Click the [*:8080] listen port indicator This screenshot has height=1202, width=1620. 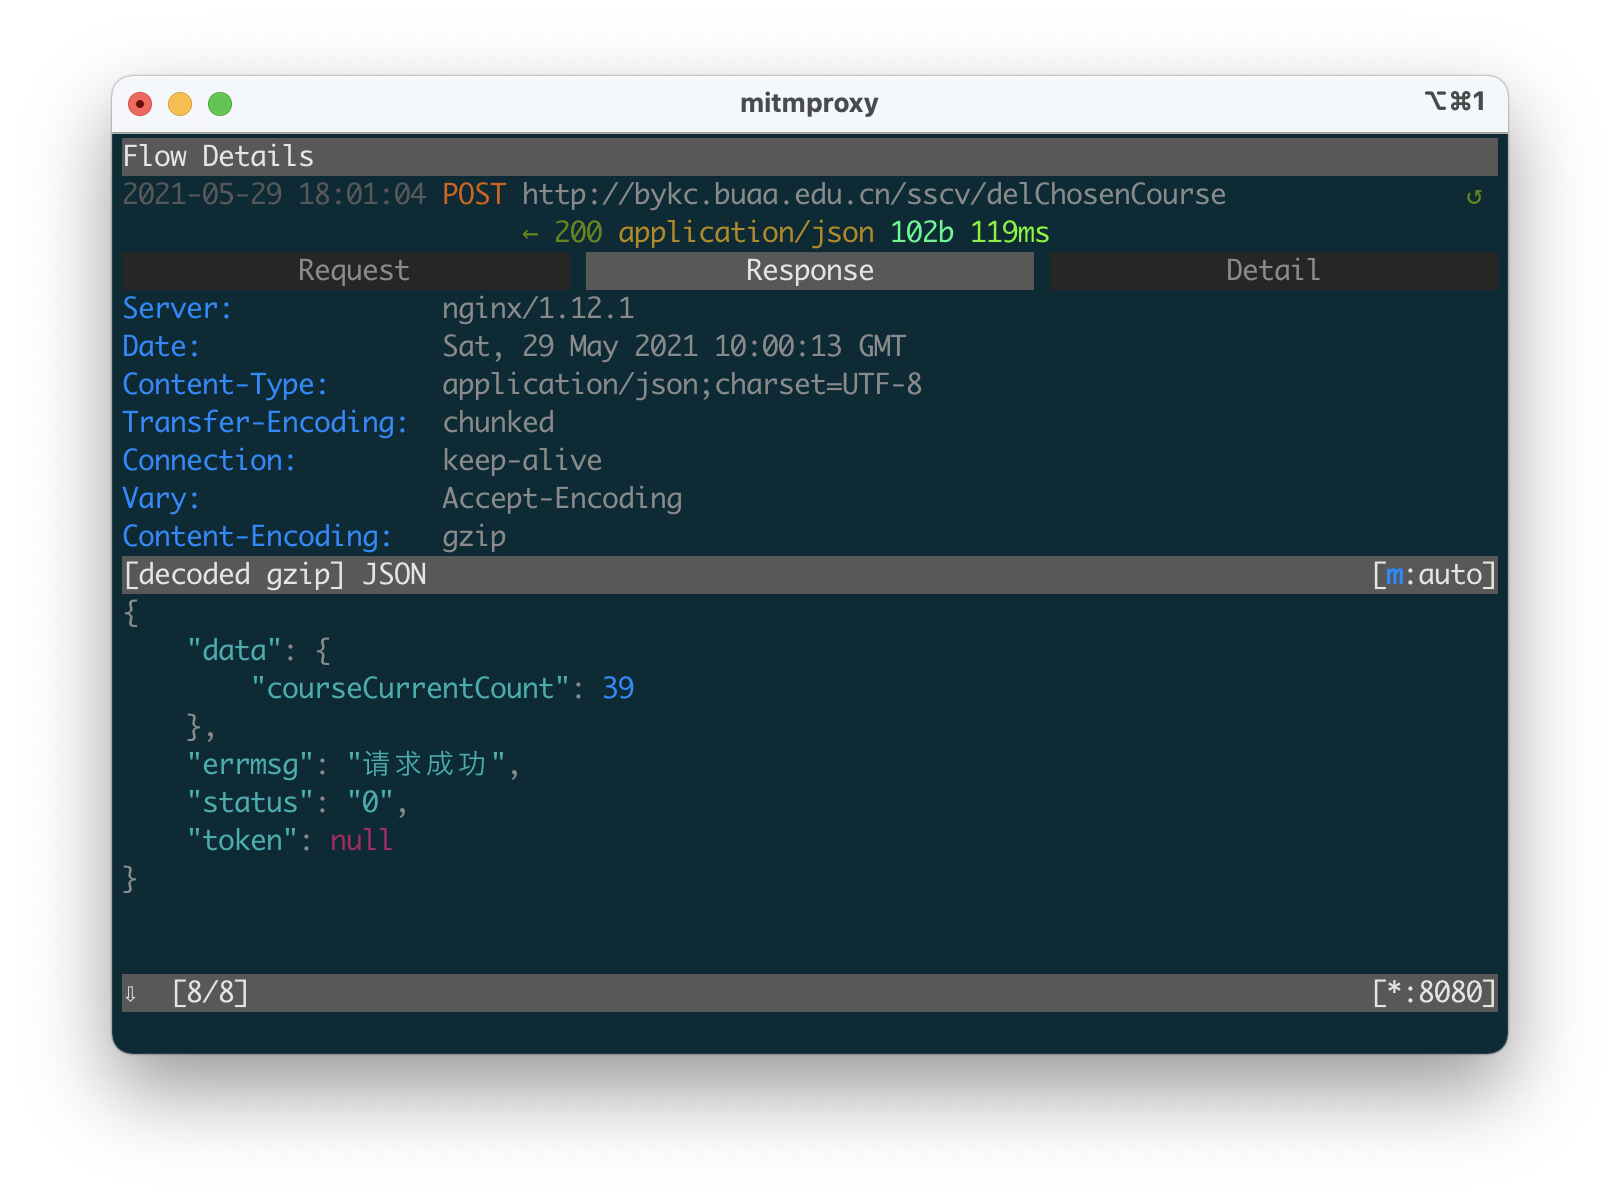[x=1434, y=993]
